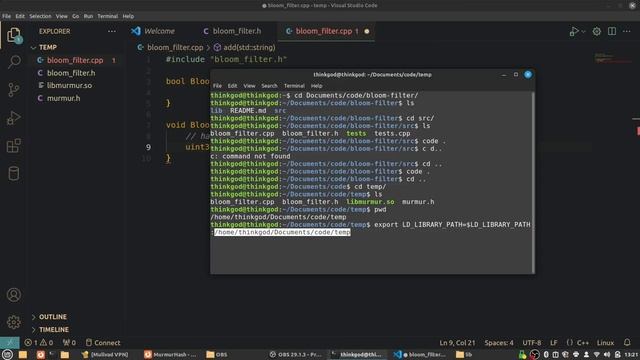Open the VS Code Run menu

(x=88, y=16)
